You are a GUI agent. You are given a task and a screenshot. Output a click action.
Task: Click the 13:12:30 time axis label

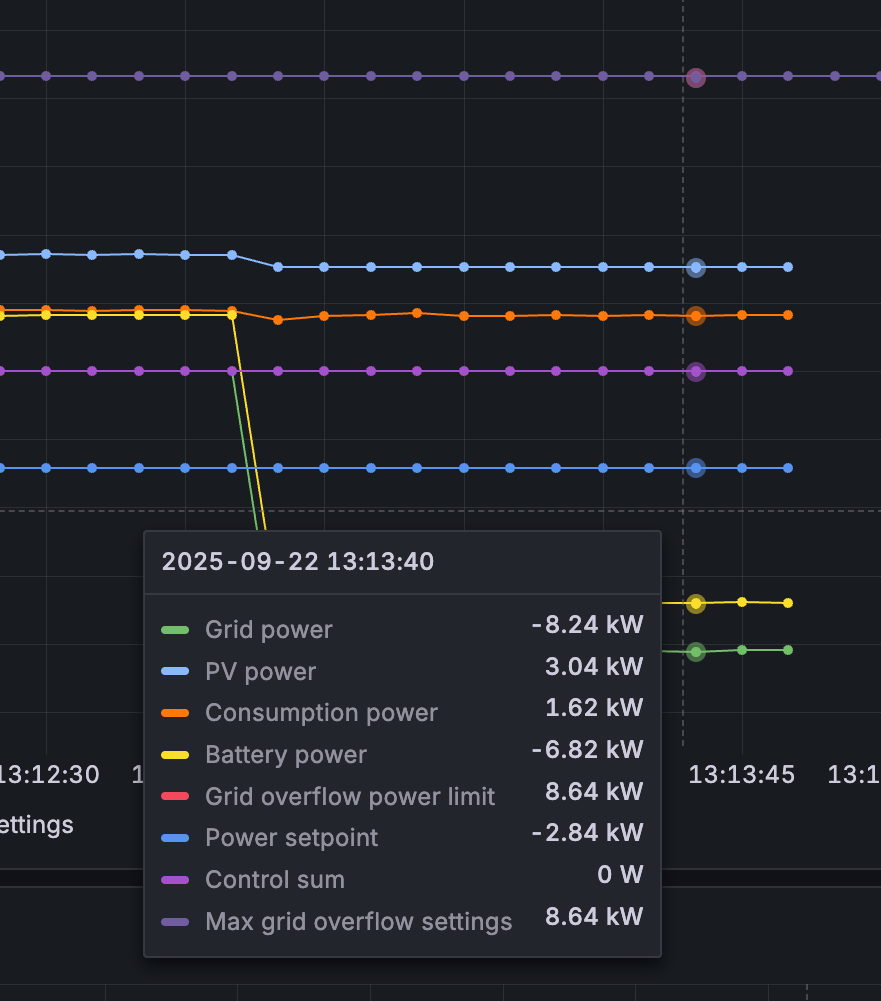[x=48, y=775]
